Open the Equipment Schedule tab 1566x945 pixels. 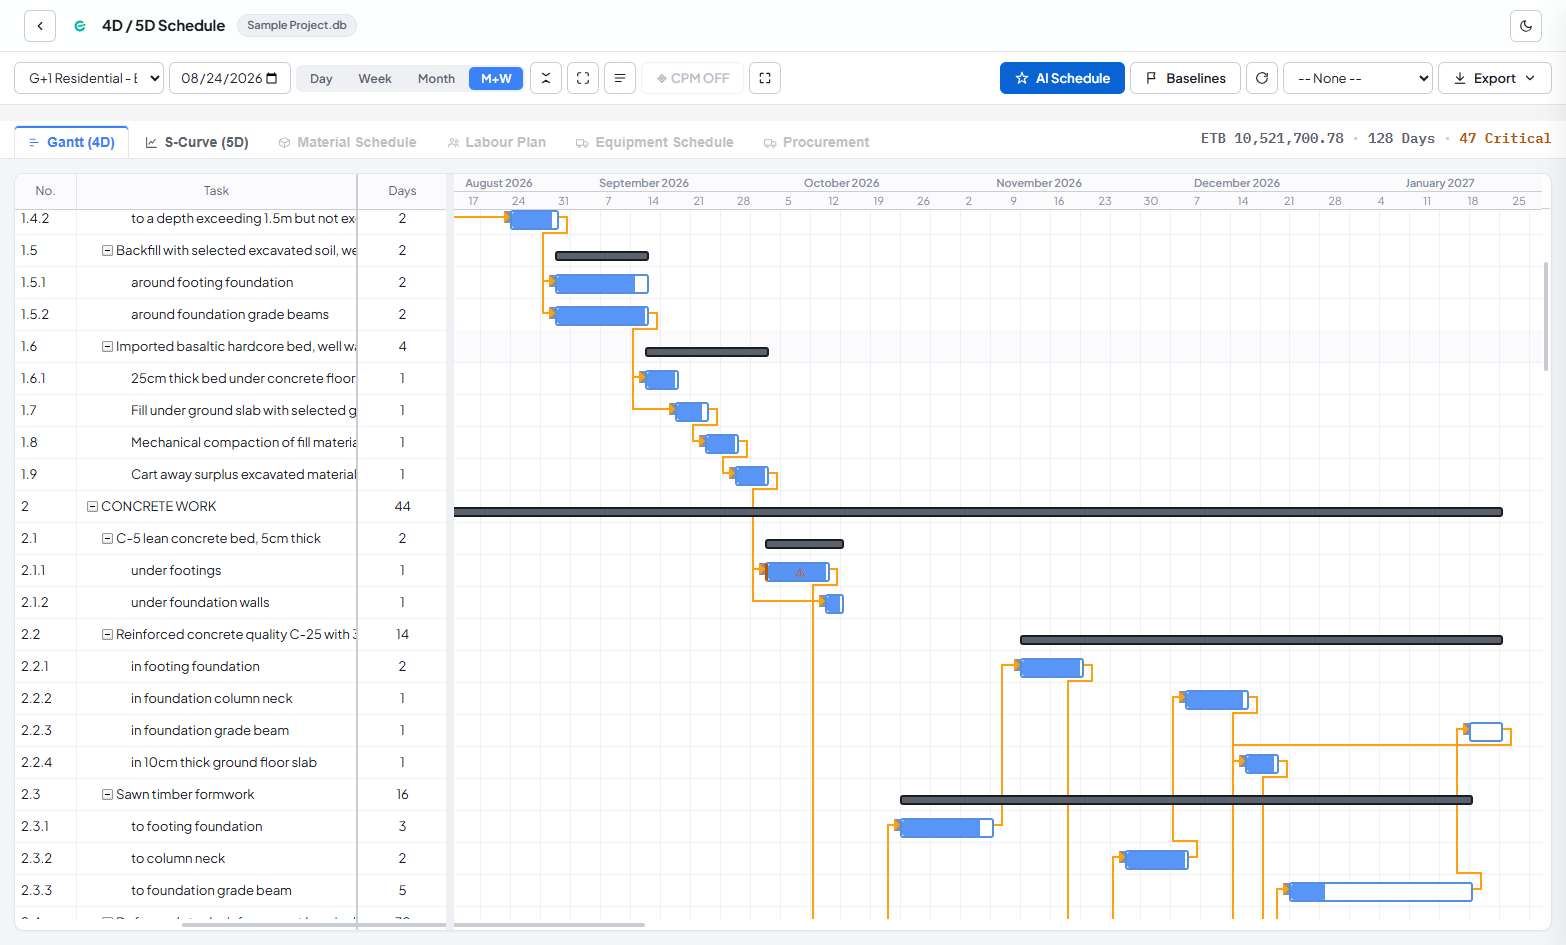pyautogui.click(x=655, y=142)
